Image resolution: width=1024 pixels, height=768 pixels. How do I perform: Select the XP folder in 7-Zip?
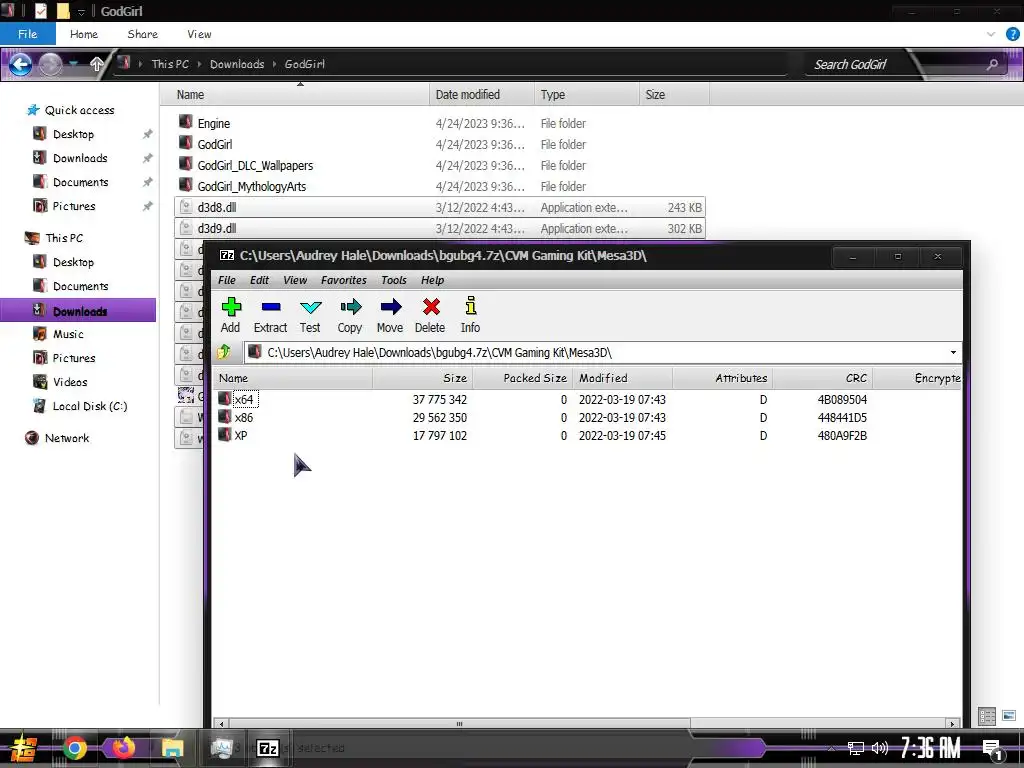241,436
